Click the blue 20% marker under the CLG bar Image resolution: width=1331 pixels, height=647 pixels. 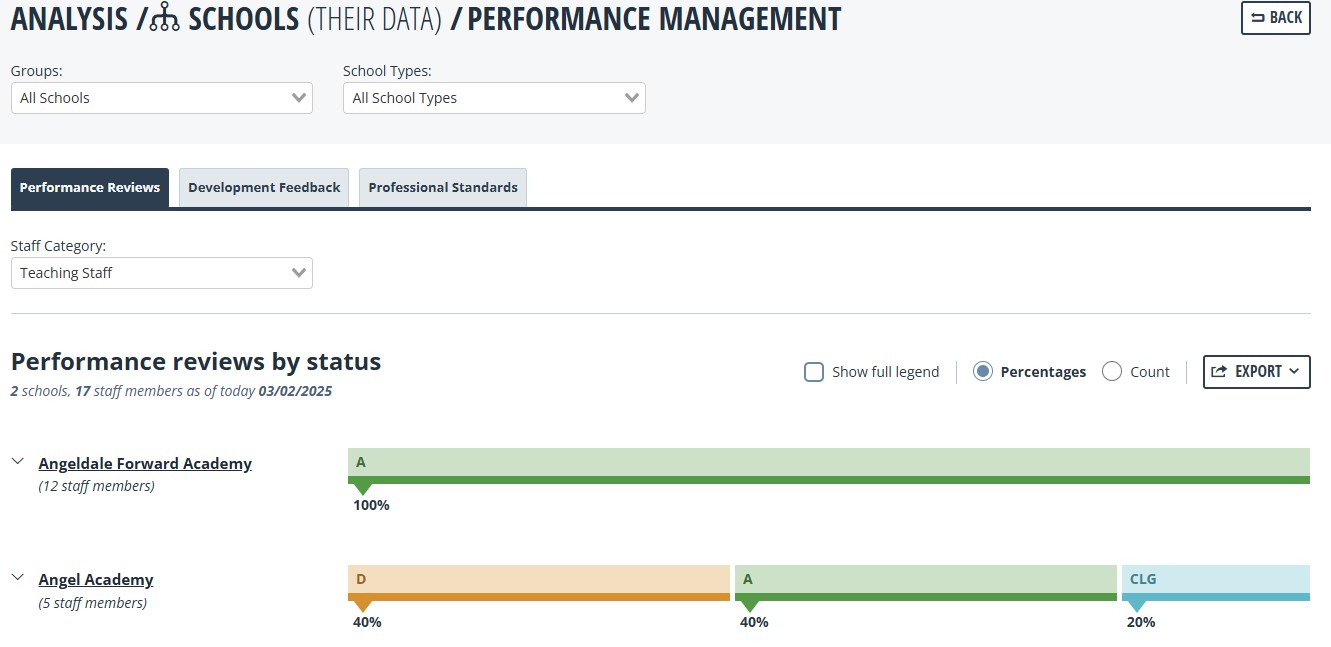(1137, 606)
